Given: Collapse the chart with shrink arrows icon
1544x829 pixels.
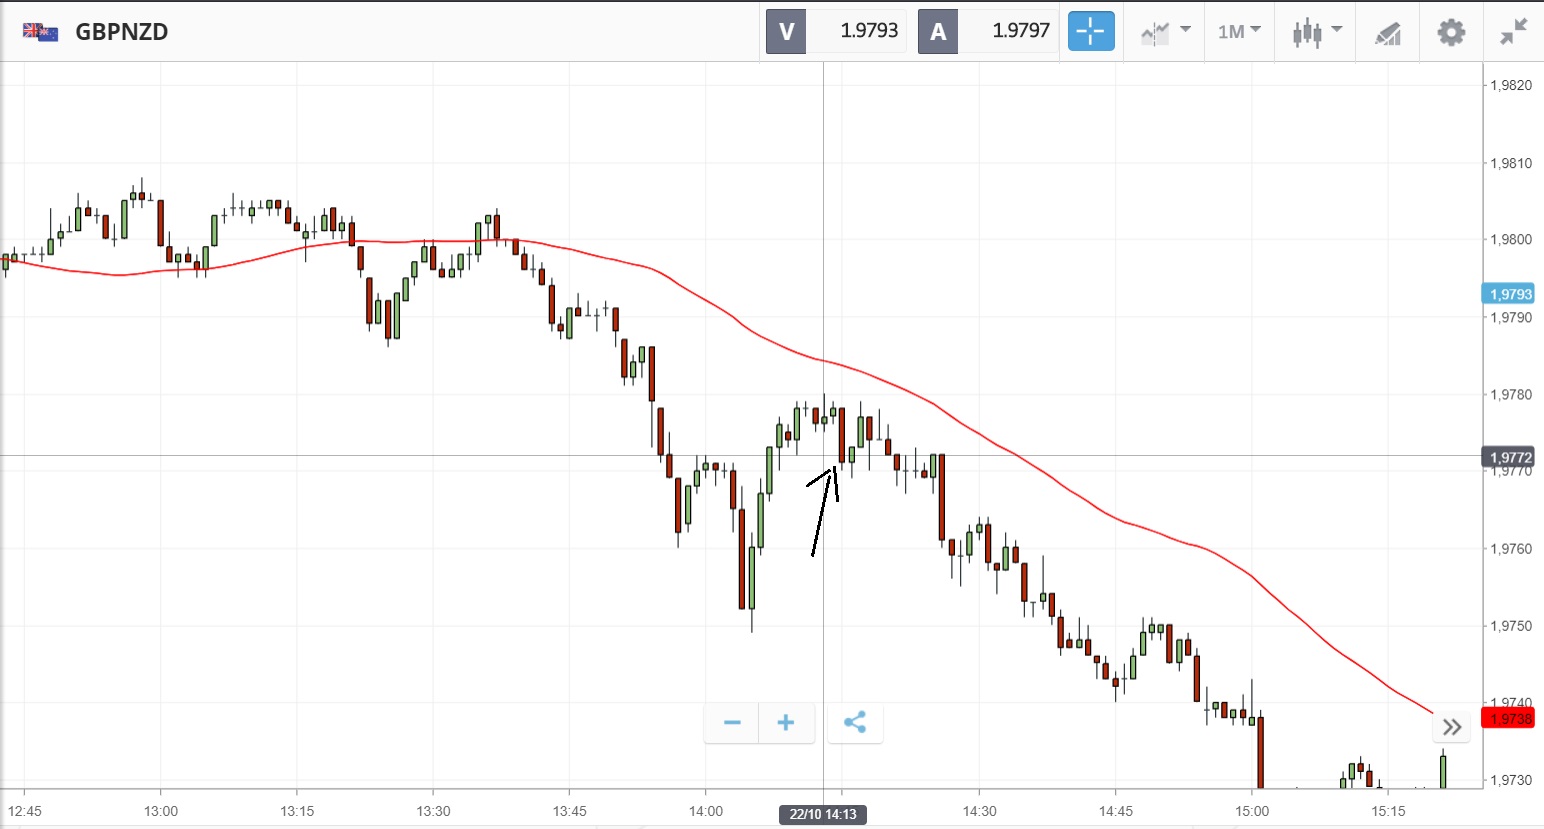Looking at the screenshot, I should pos(1513,32).
